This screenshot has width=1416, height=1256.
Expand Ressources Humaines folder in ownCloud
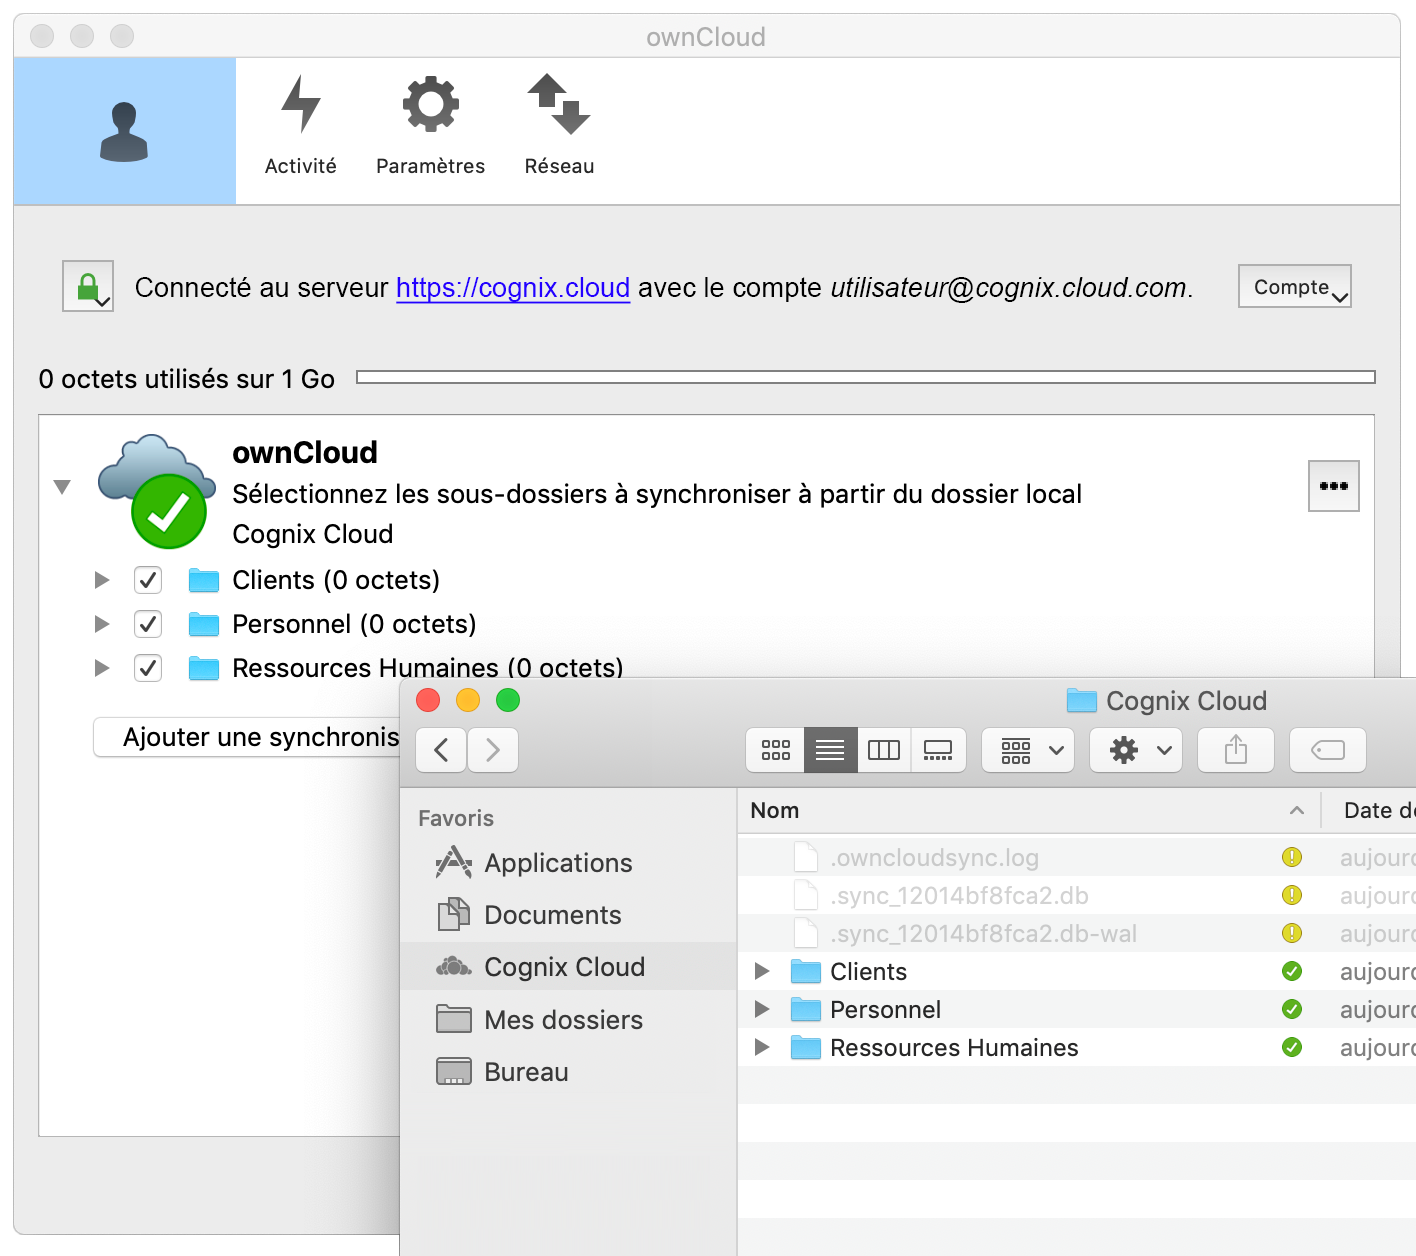[101, 668]
